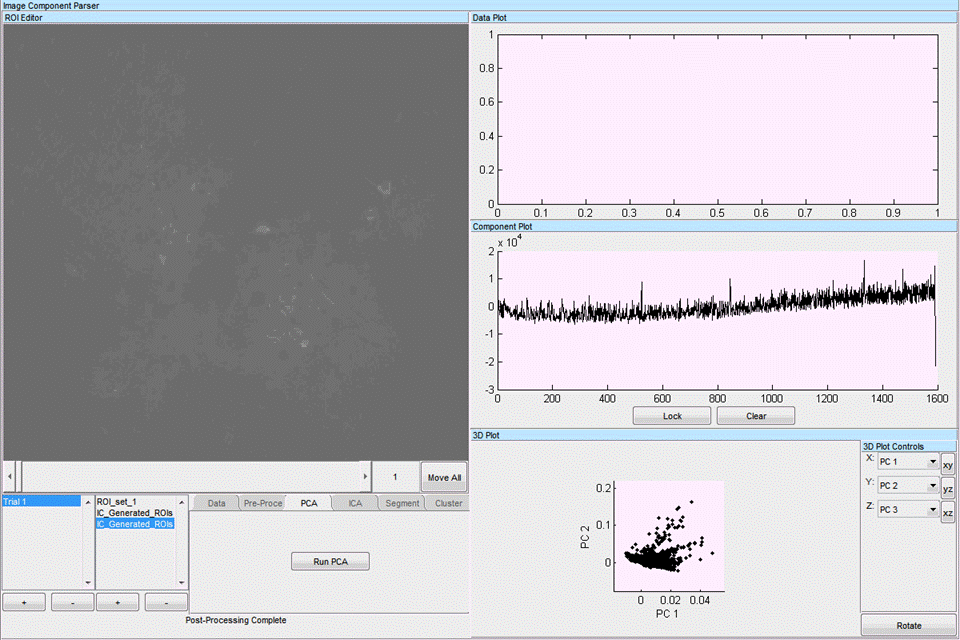Click the frame number input field

396,477
